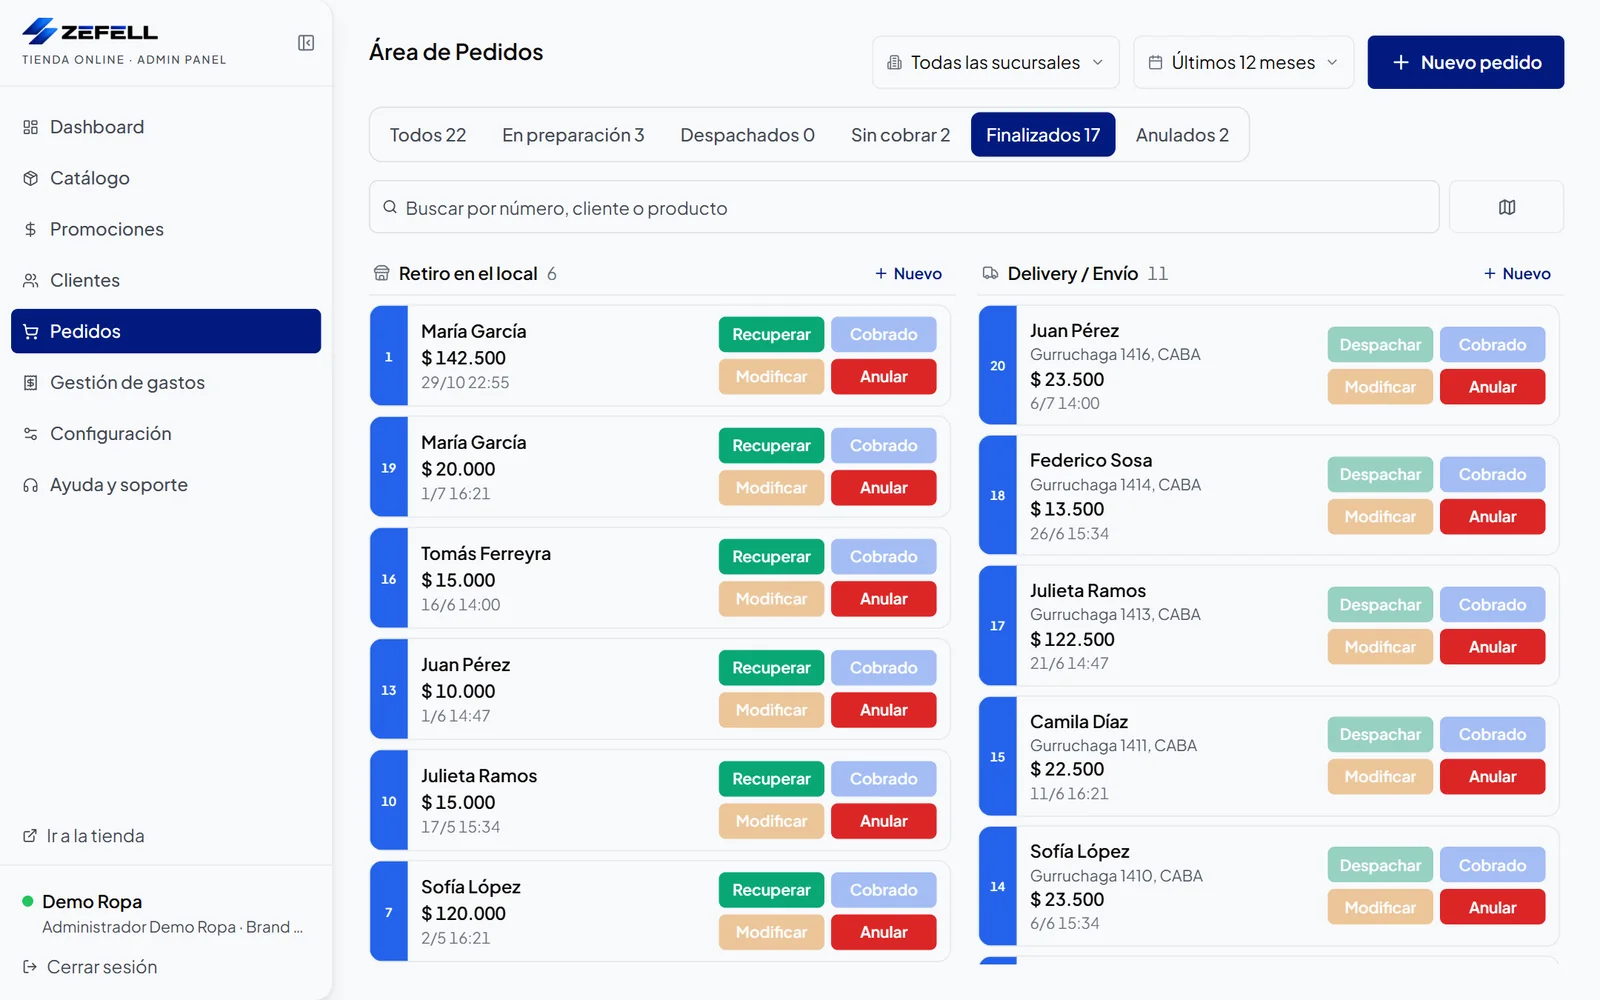Click the Configuración sliders icon
This screenshot has width=1600, height=1000.
pyautogui.click(x=31, y=433)
